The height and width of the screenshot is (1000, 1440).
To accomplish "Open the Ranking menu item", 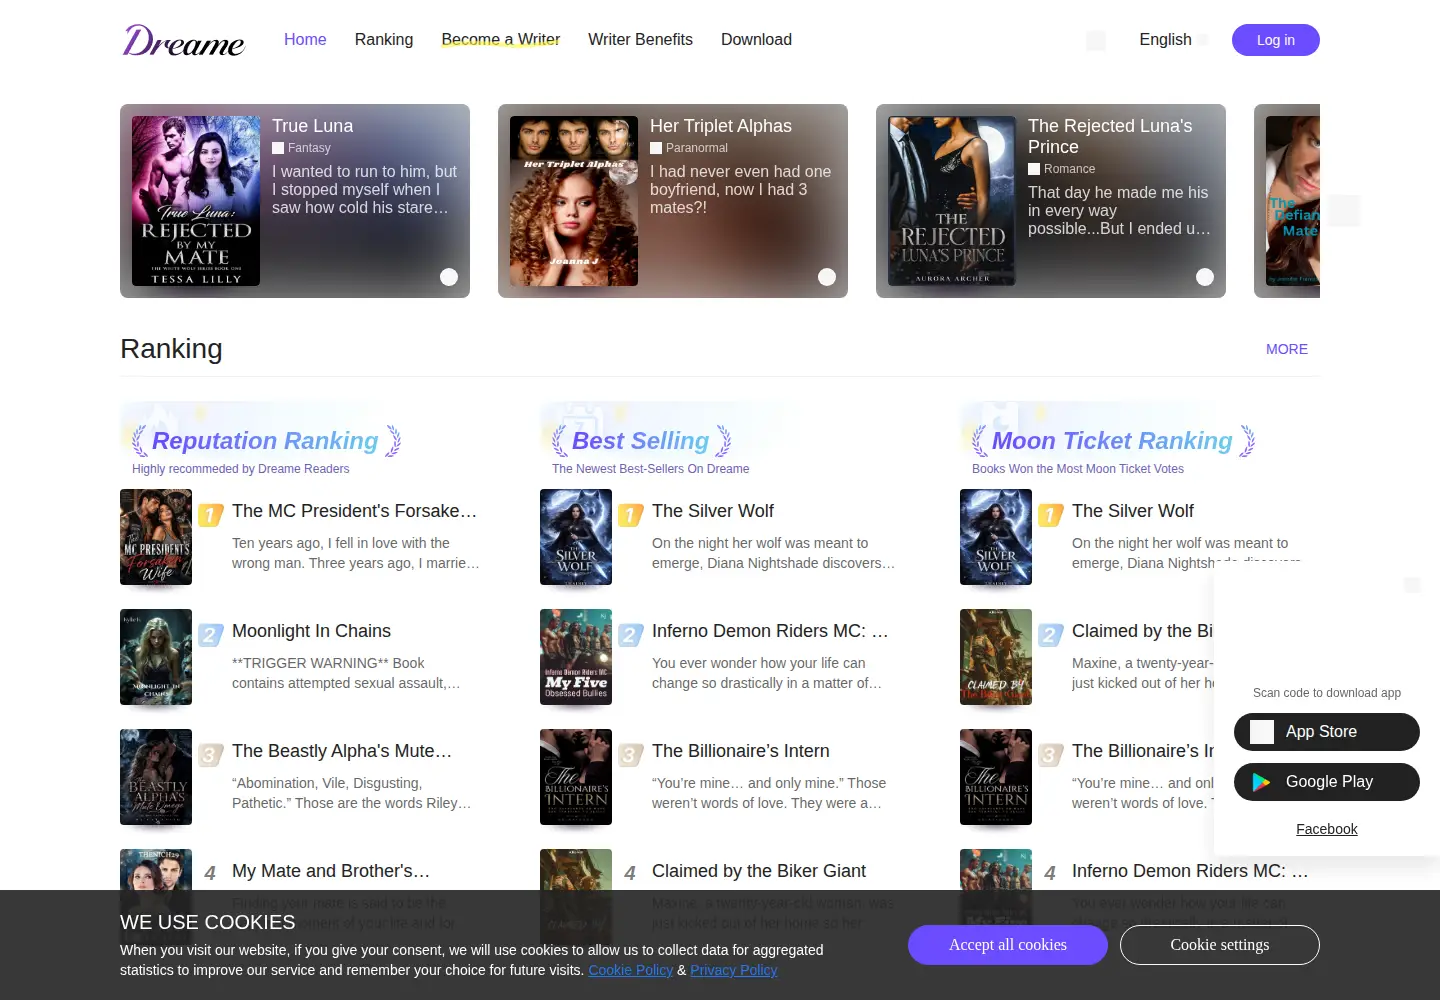I will (x=384, y=40).
